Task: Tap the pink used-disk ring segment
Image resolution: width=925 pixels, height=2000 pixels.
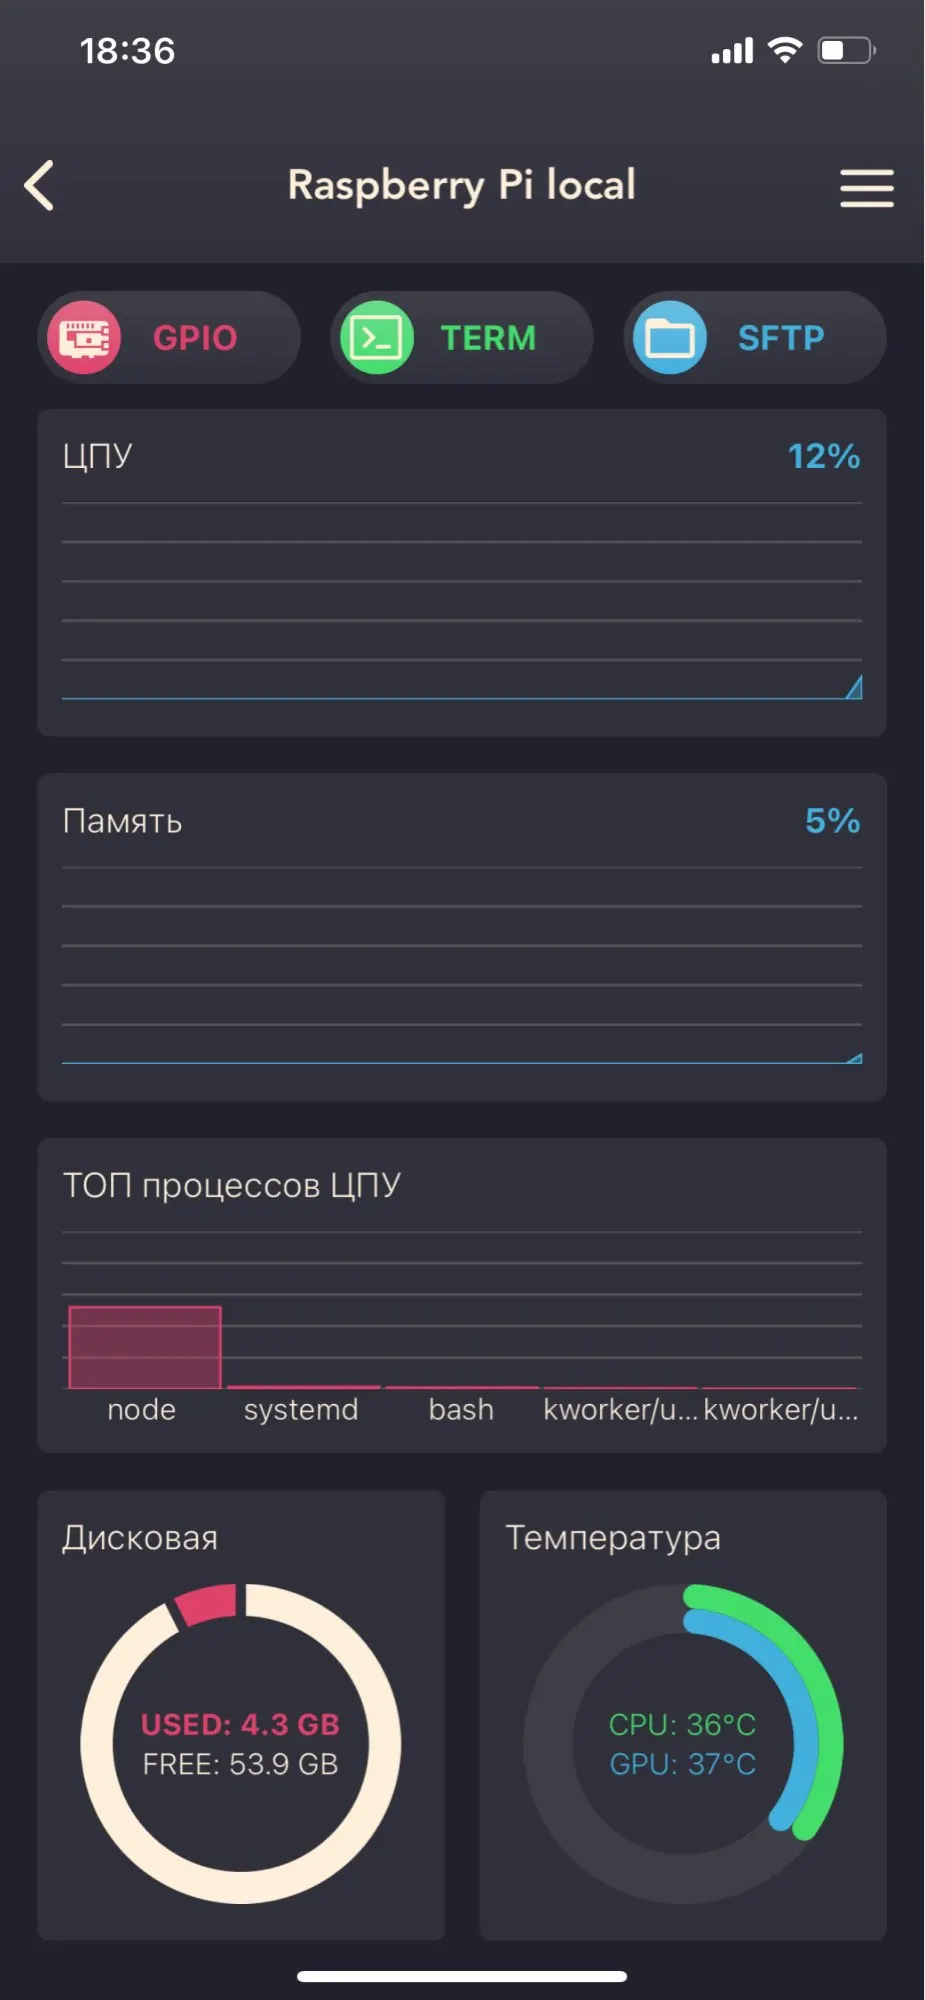Action: [207, 1604]
